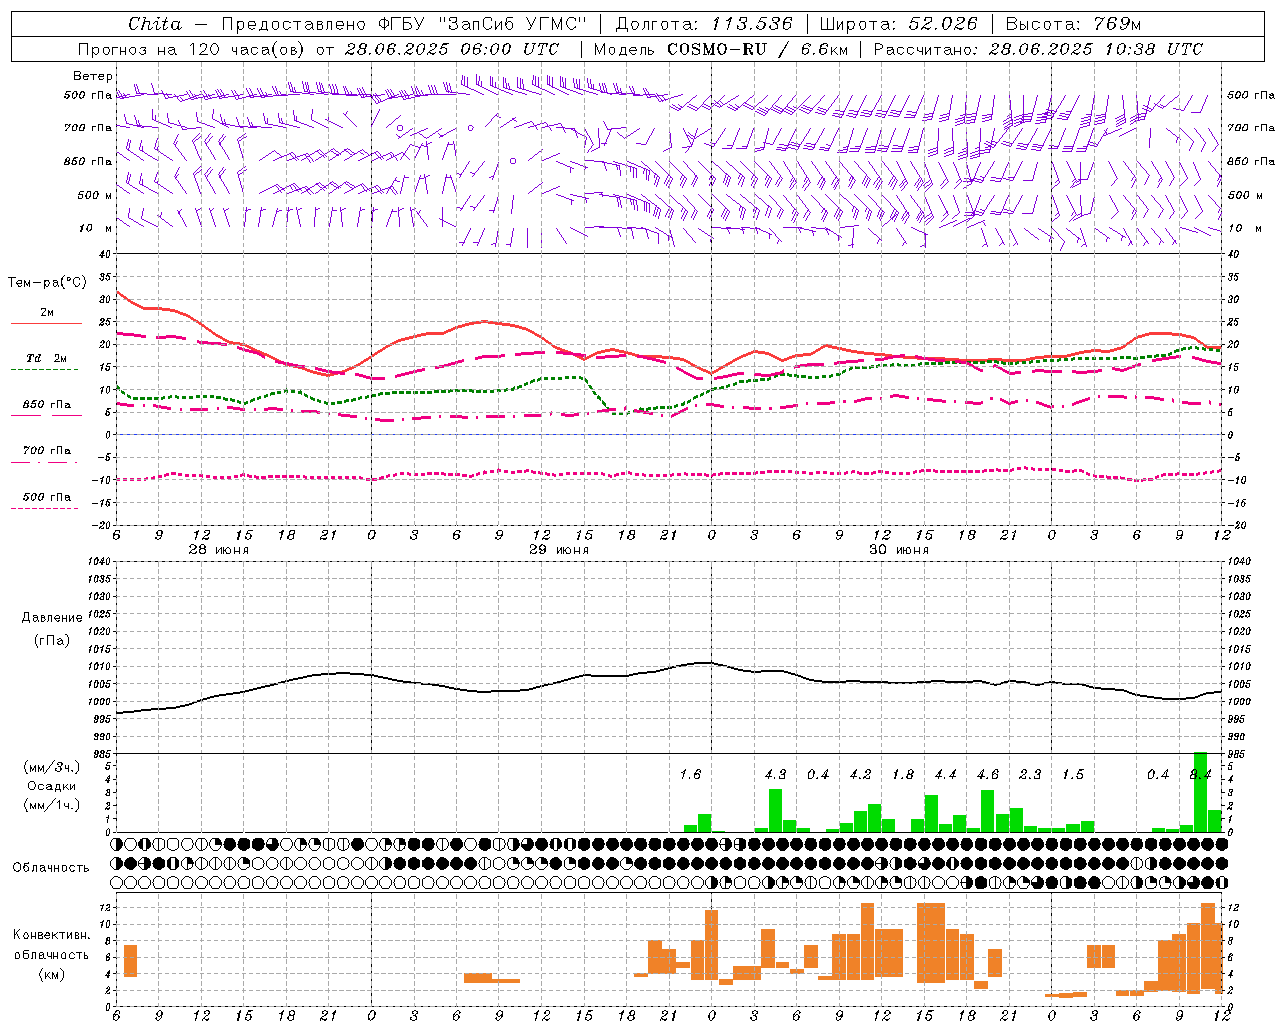
Task: Click the lone orange convective bar near 28 июня 06h
Action: tap(130, 960)
